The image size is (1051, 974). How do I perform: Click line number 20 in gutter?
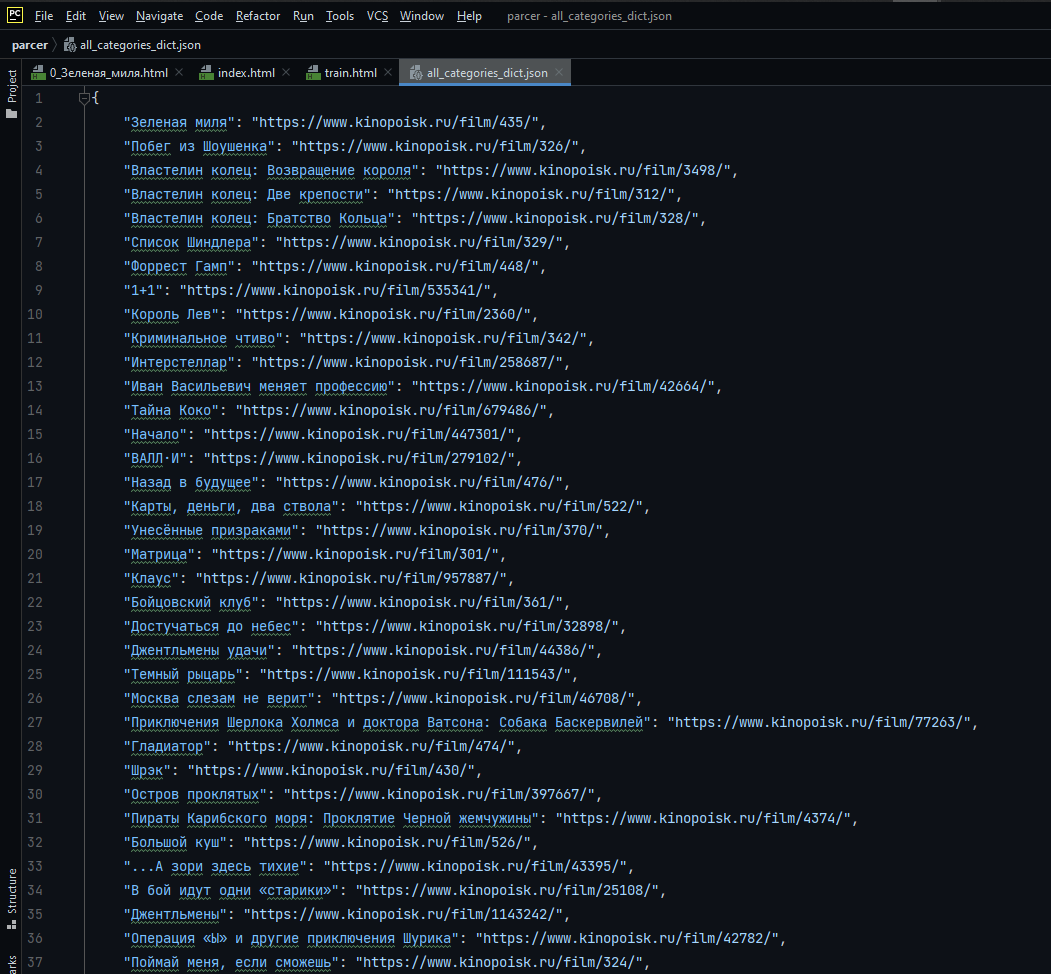click(x=35, y=554)
